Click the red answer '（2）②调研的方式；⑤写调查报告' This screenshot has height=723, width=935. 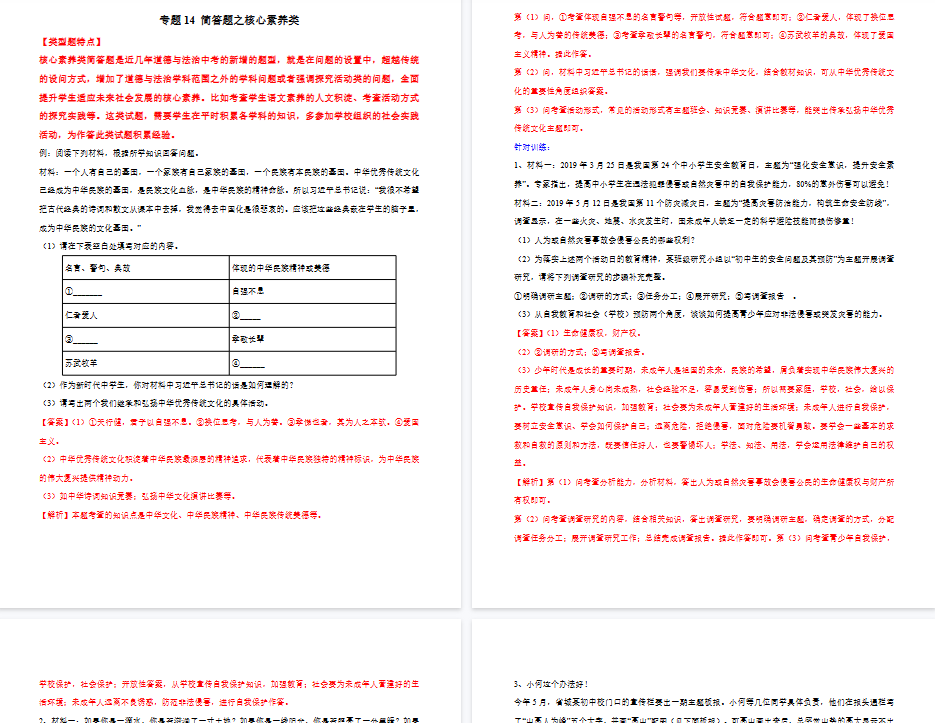[x=580, y=352]
